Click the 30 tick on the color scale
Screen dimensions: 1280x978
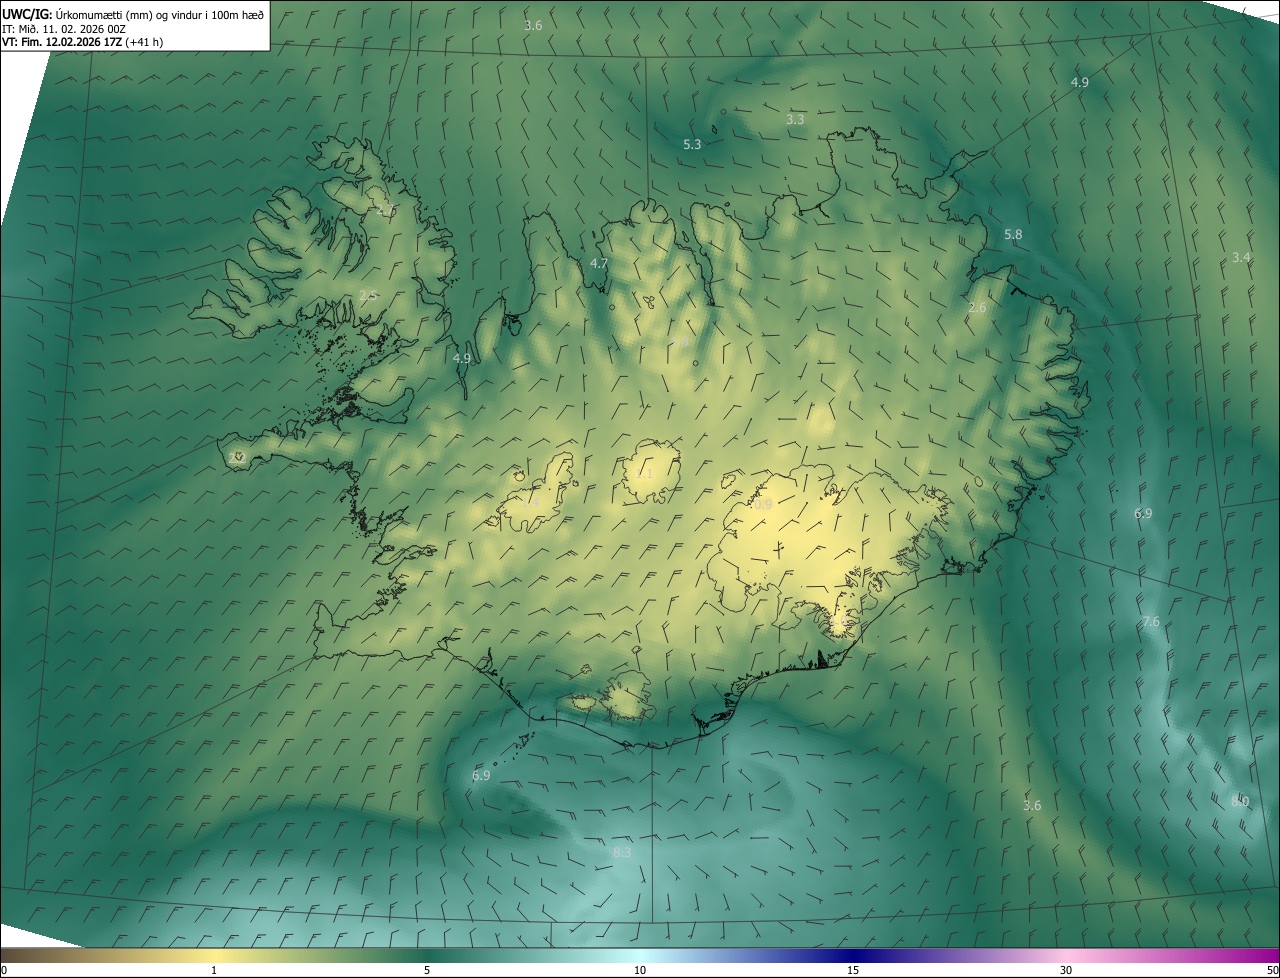click(x=1066, y=970)
